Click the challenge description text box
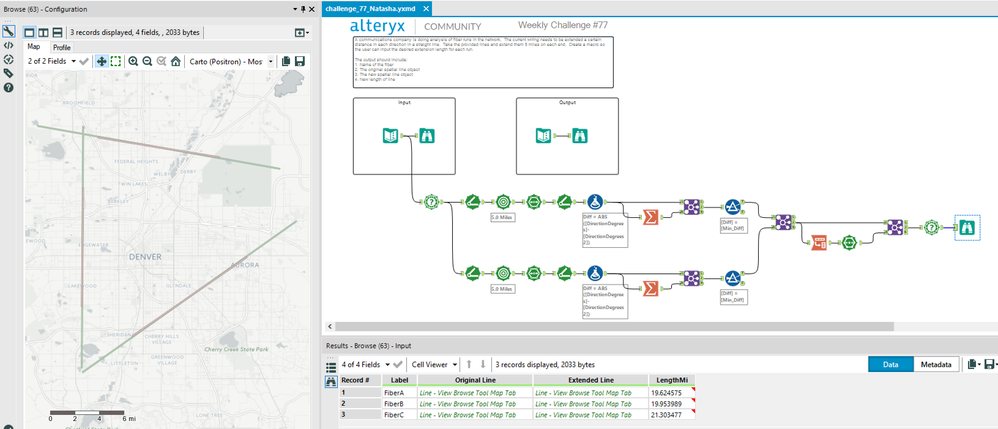This screenshot has height=429, width=998. 483,62
